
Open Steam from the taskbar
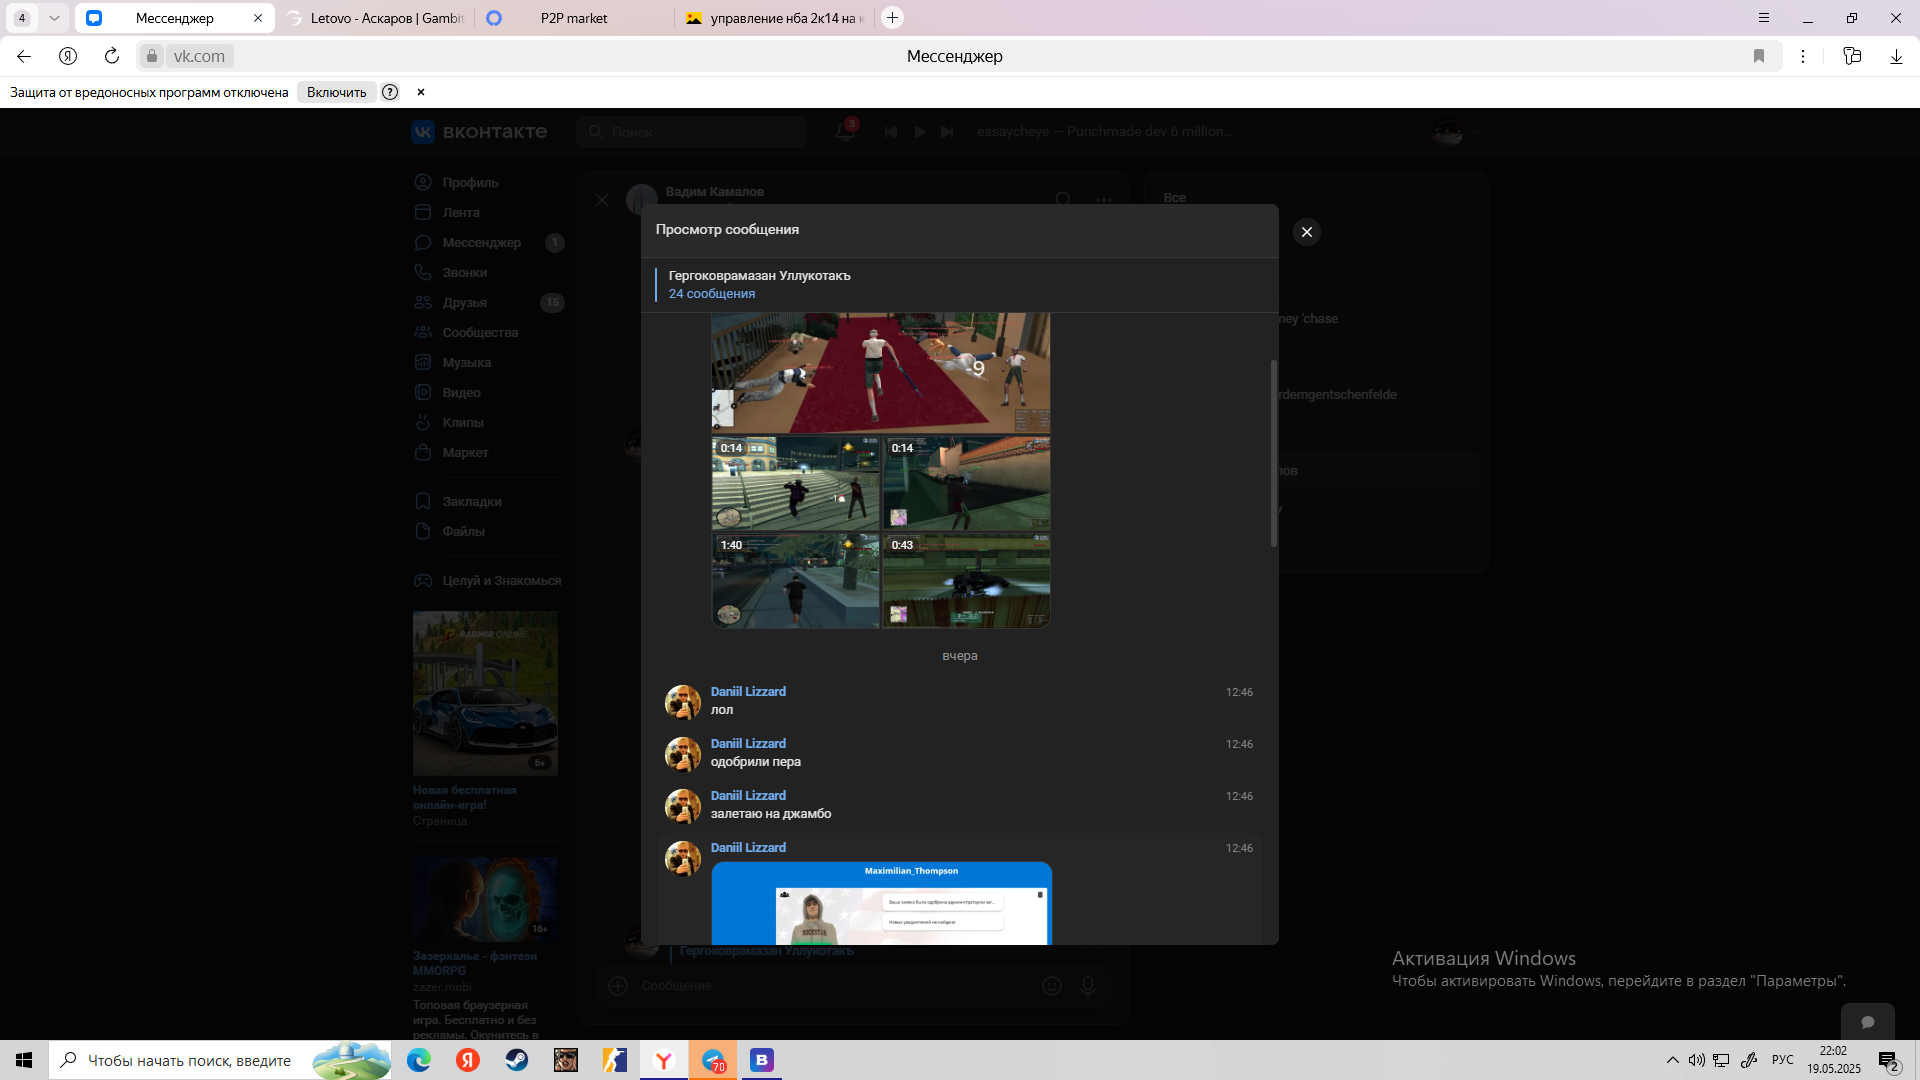click(x=517, y=1060)
